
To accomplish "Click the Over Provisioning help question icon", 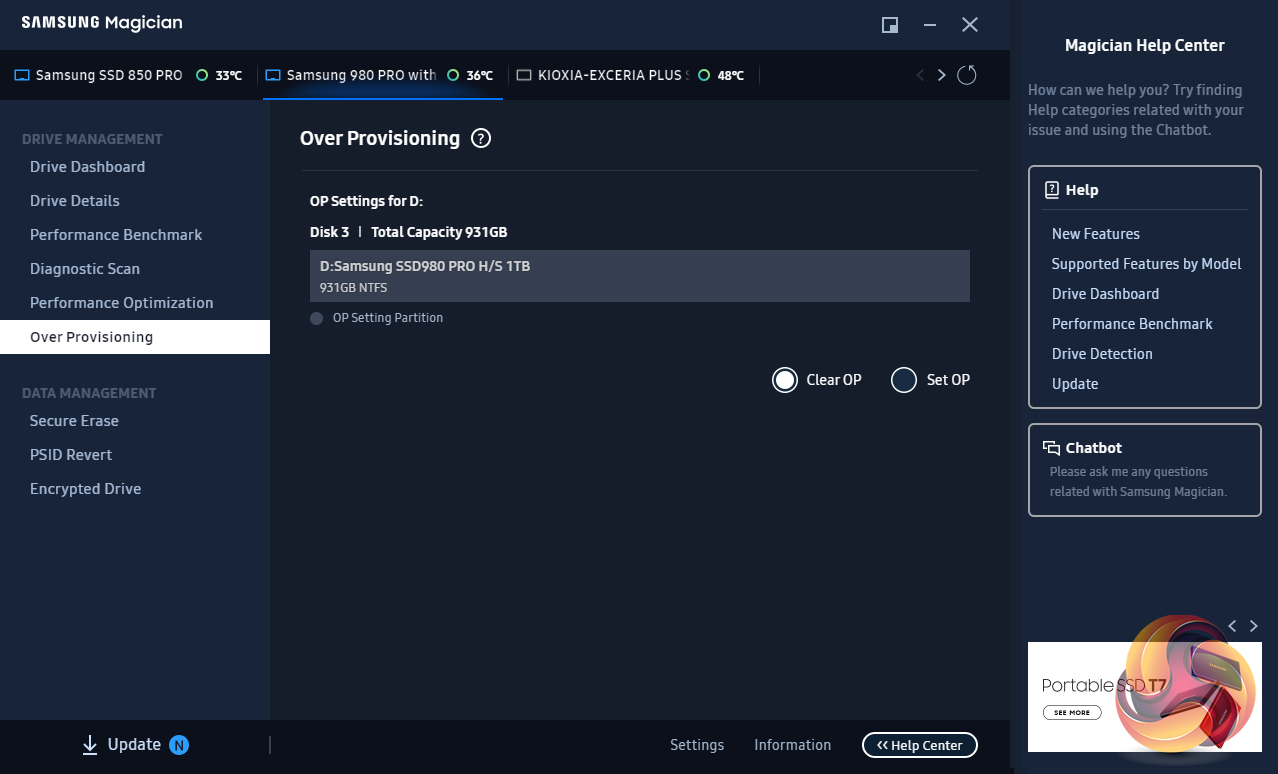I will (x=481, y=139).
